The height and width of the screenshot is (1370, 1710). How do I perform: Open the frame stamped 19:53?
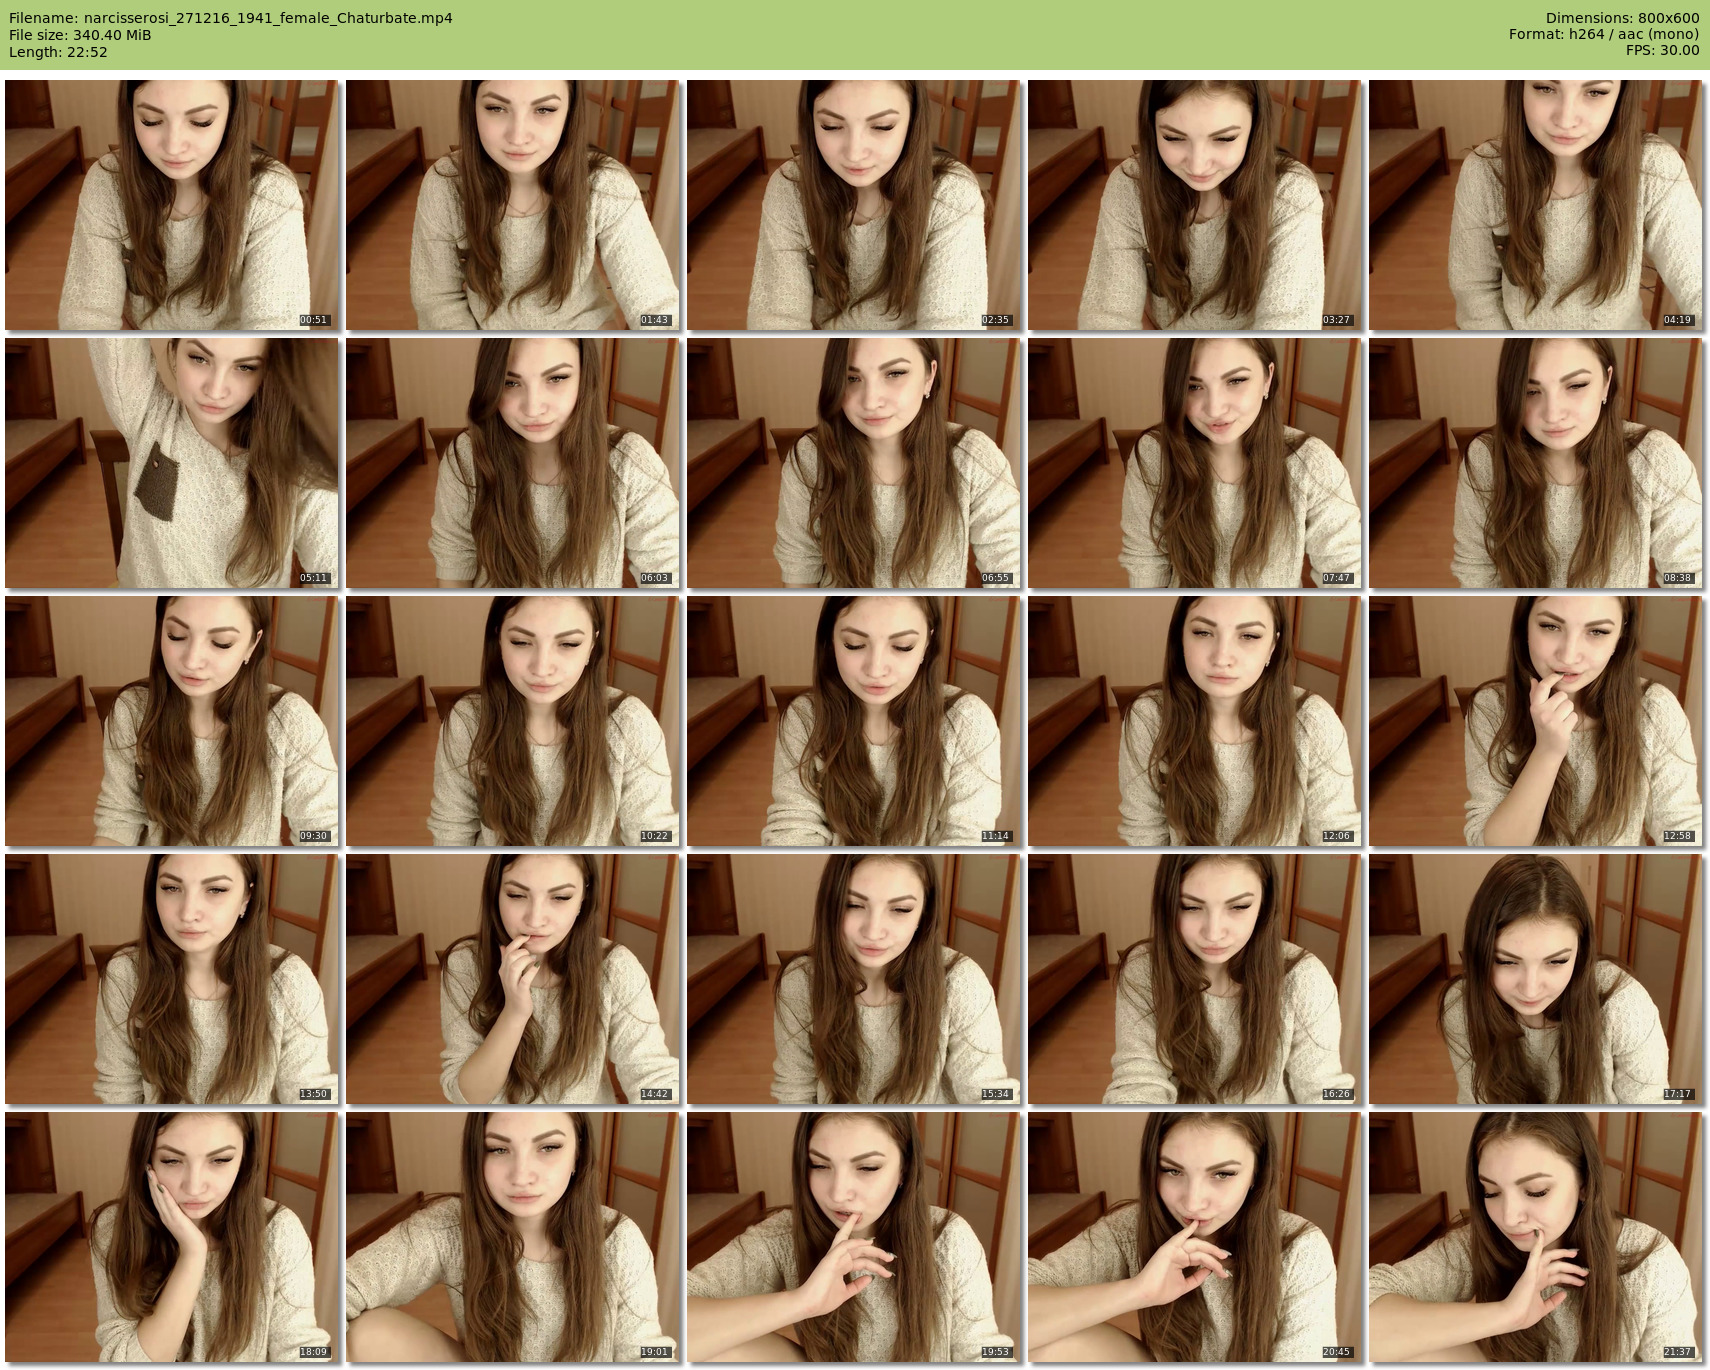pos(854,1237)
